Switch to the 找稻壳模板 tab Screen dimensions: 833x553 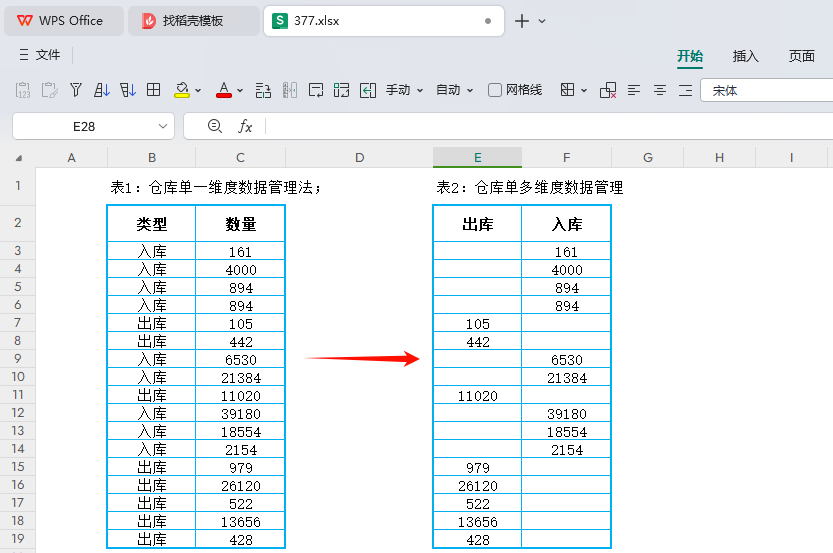(x=193, y=21)
